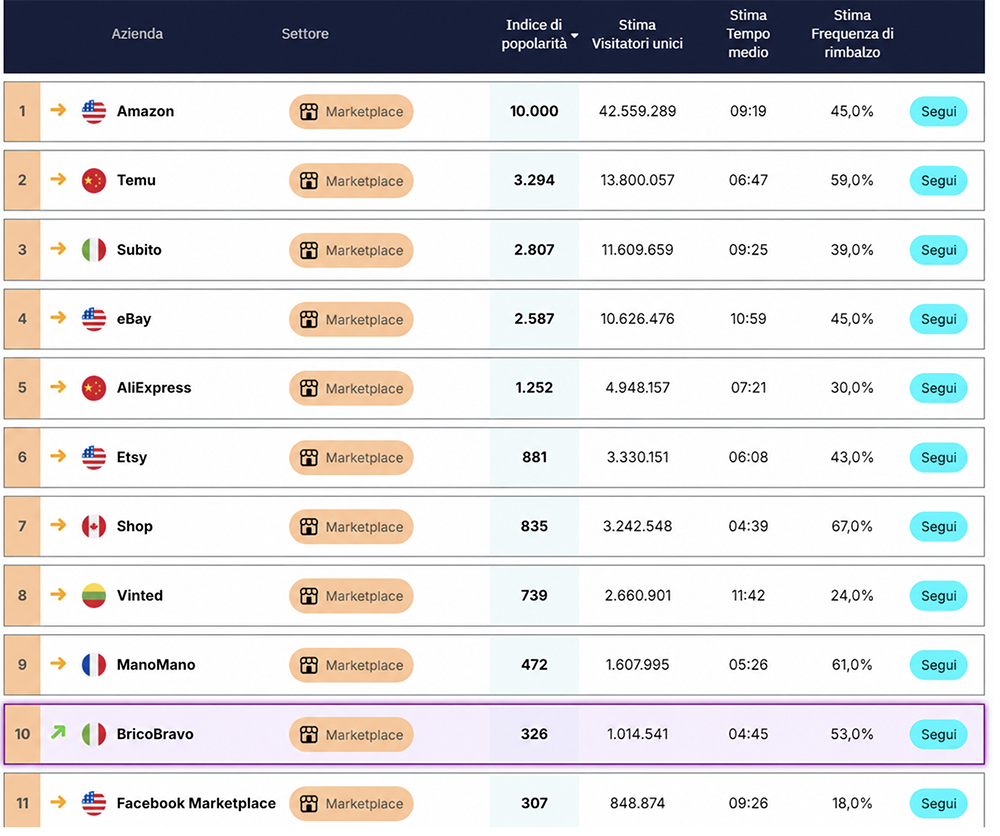Click Segui button in the AliExpress row
The image size is (1000, 836).
[x=938, y=388]
